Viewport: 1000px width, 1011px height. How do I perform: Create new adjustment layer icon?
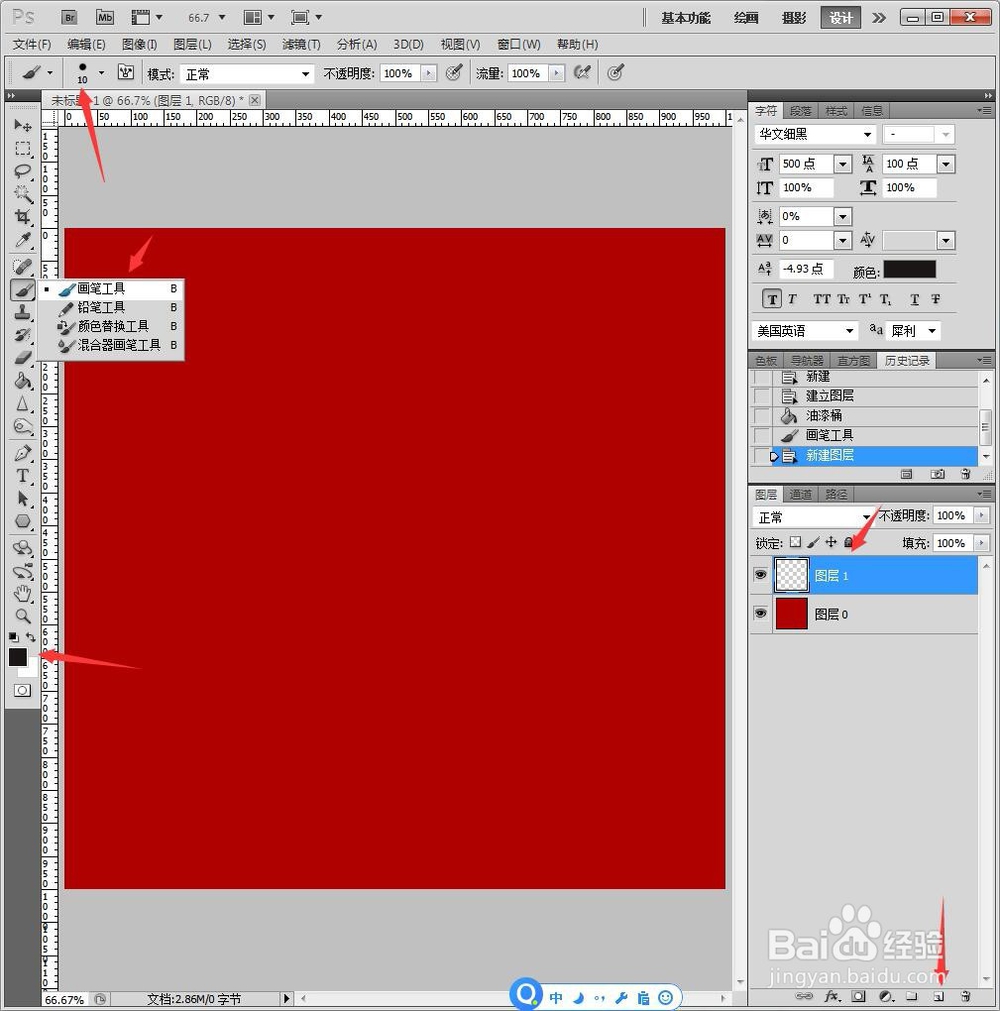coord(886,996)
